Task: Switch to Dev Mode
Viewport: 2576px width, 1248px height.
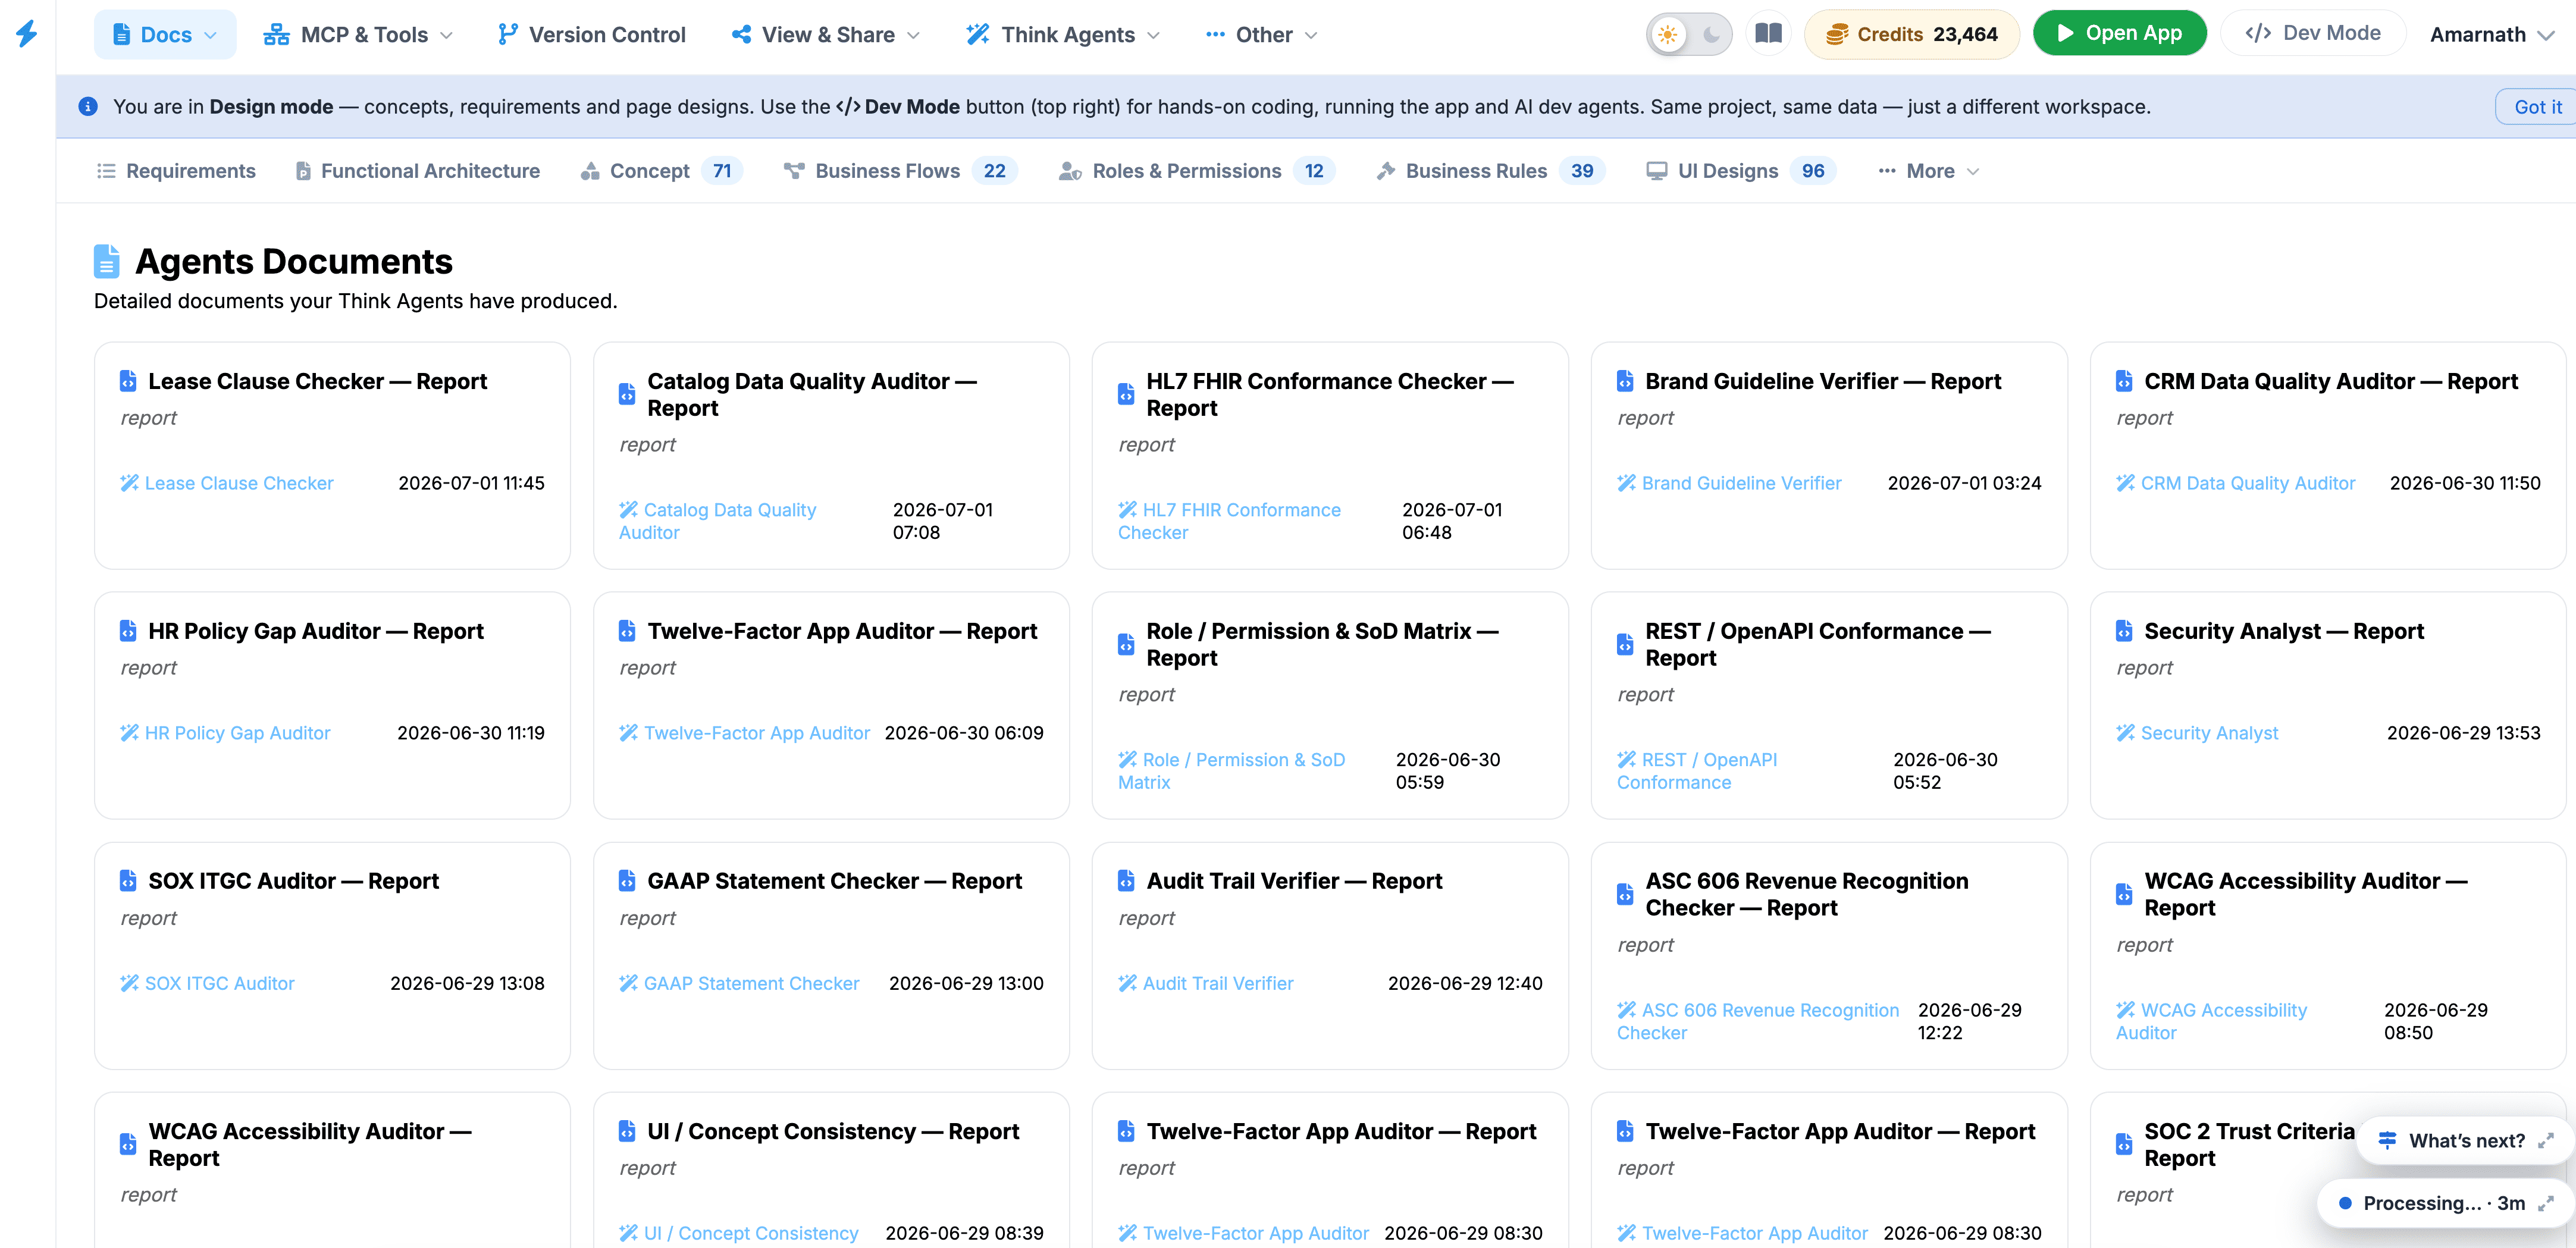Action: (2312, 33)
